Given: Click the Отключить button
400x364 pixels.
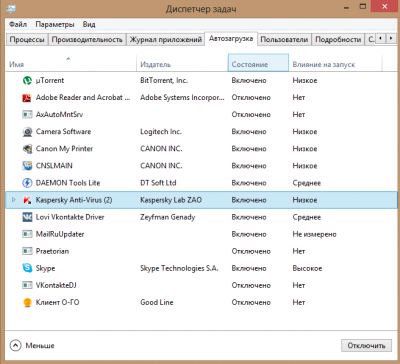Looking at the screenshot, I should coord(366,345).
